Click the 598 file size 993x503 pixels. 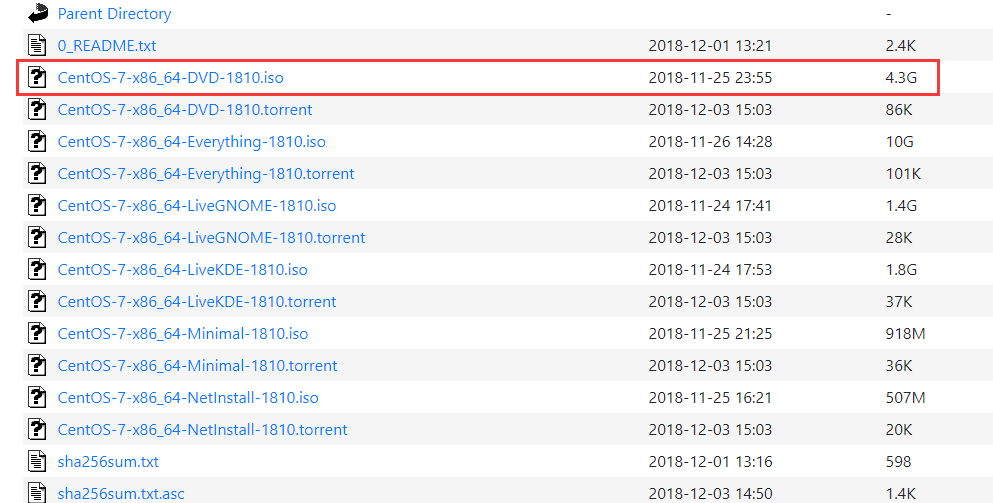898,462
